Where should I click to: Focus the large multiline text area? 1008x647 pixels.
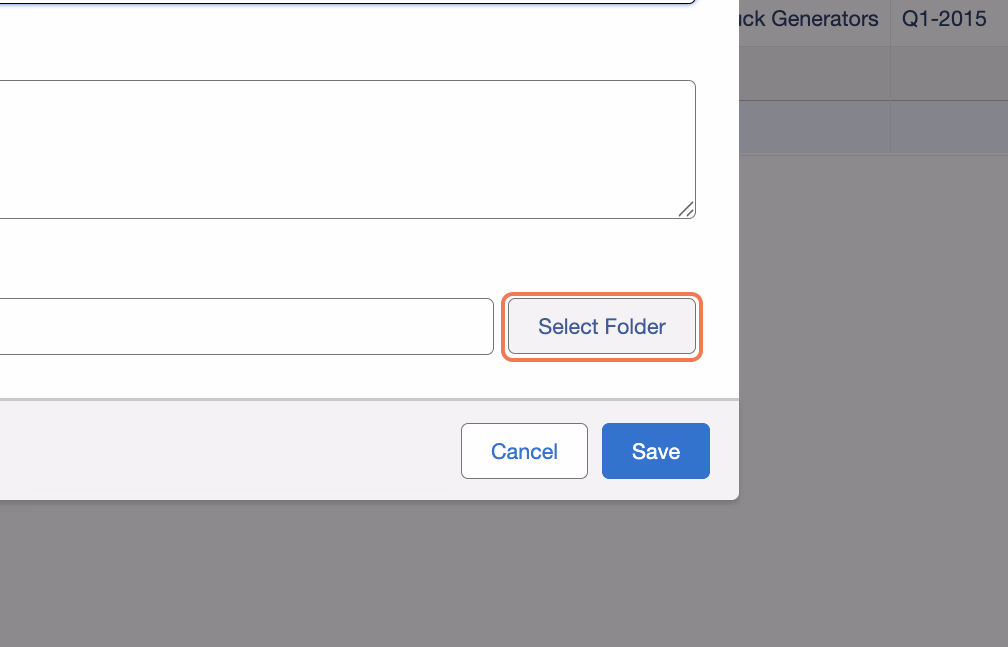[347, 149]
